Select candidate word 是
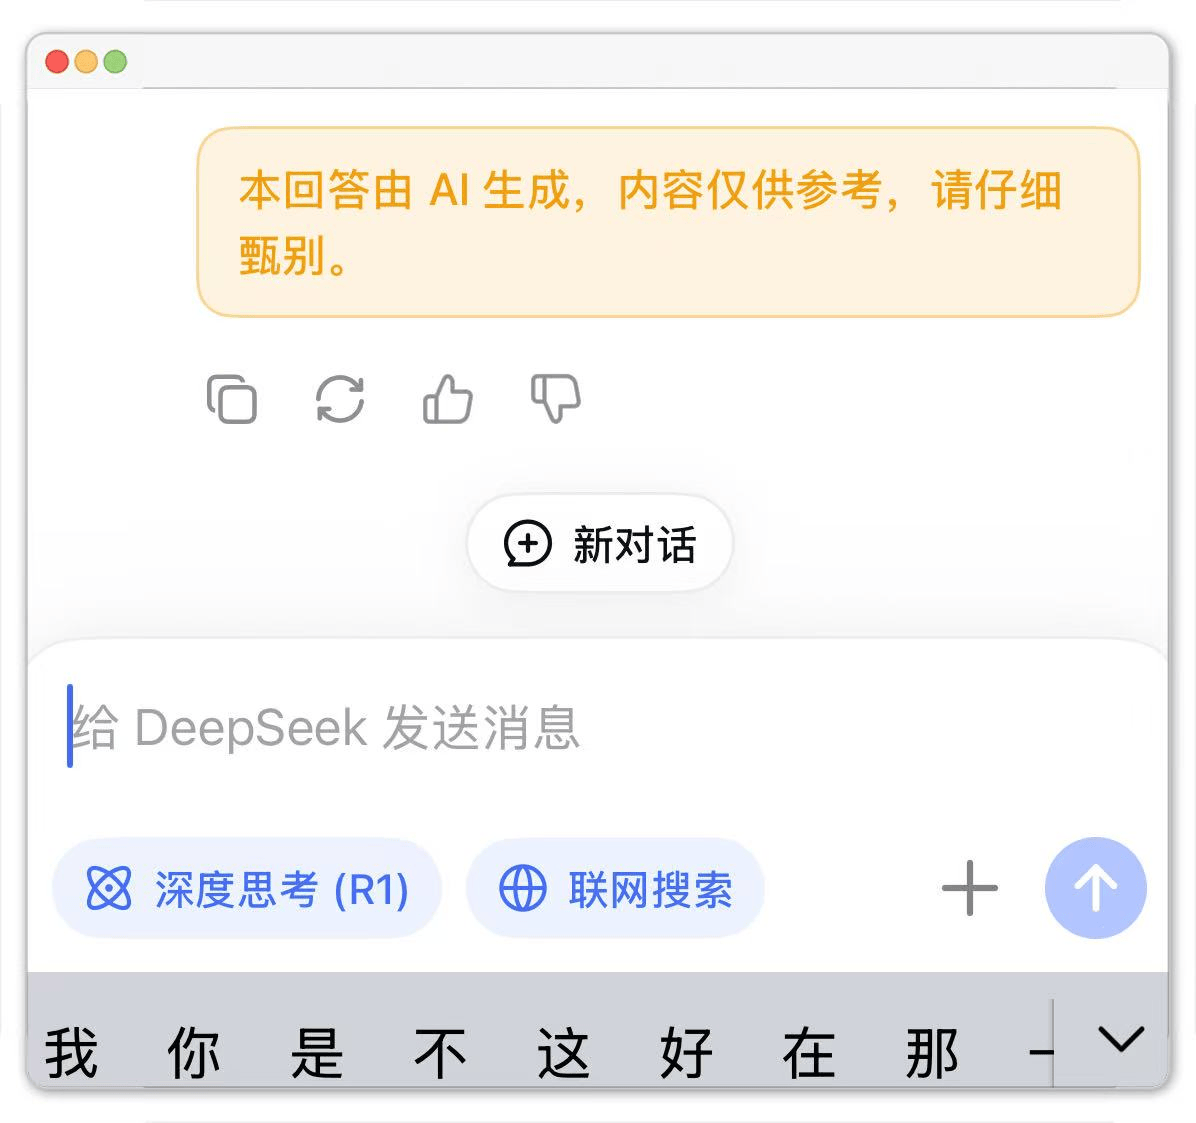This screenshot has width=1196, height=1123. (x=317, y=1053)
